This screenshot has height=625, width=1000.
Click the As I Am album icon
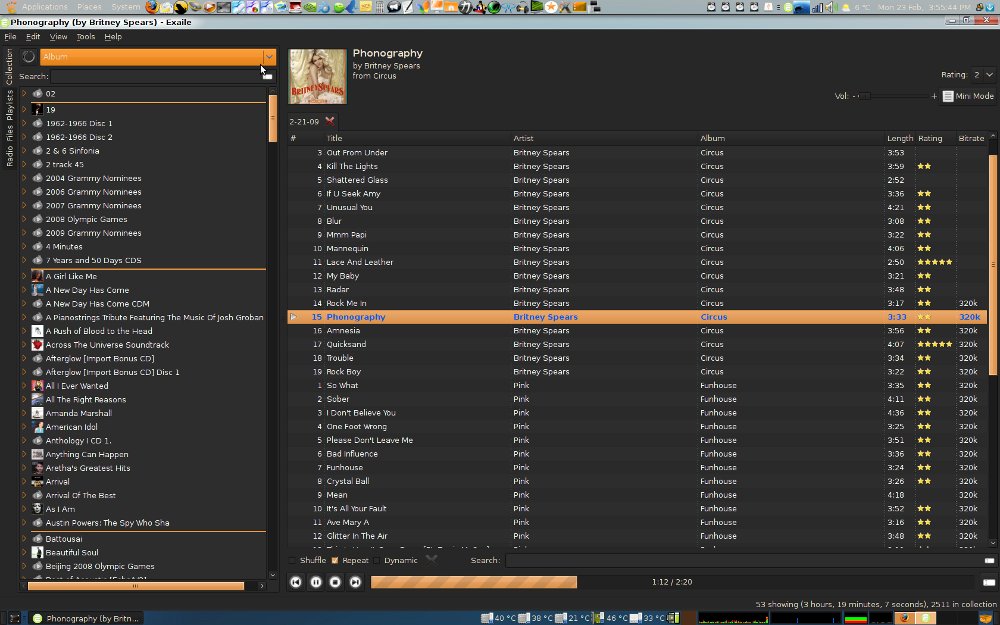[x=37, y=509]
